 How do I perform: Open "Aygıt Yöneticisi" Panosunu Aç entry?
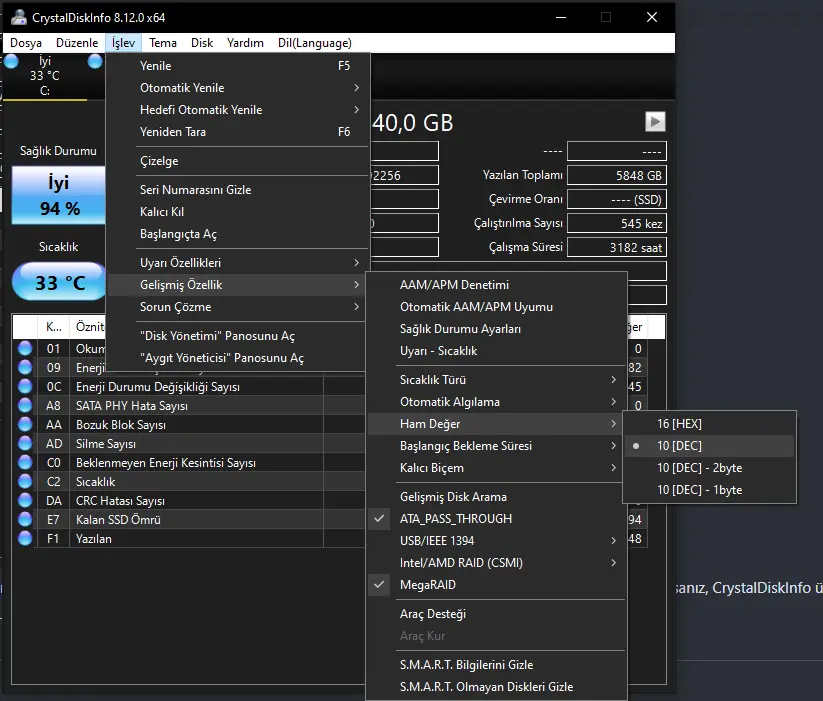tap(238, 357)
